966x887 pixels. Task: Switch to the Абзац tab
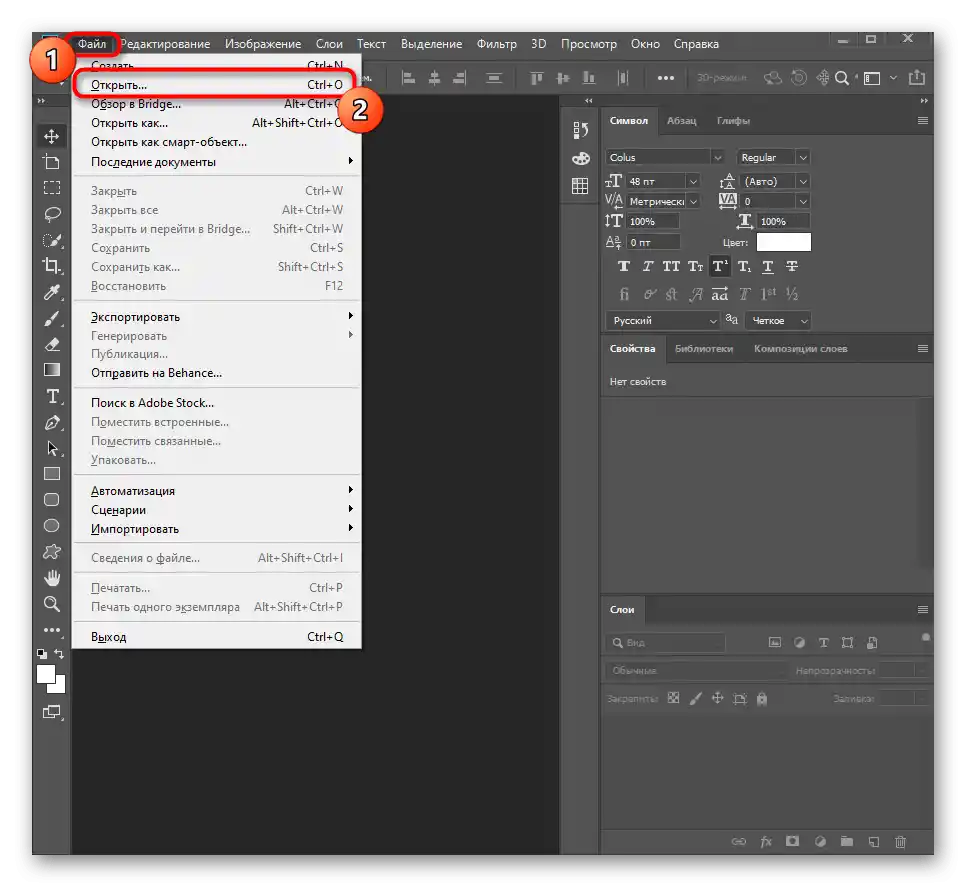[x=682, y=121]
